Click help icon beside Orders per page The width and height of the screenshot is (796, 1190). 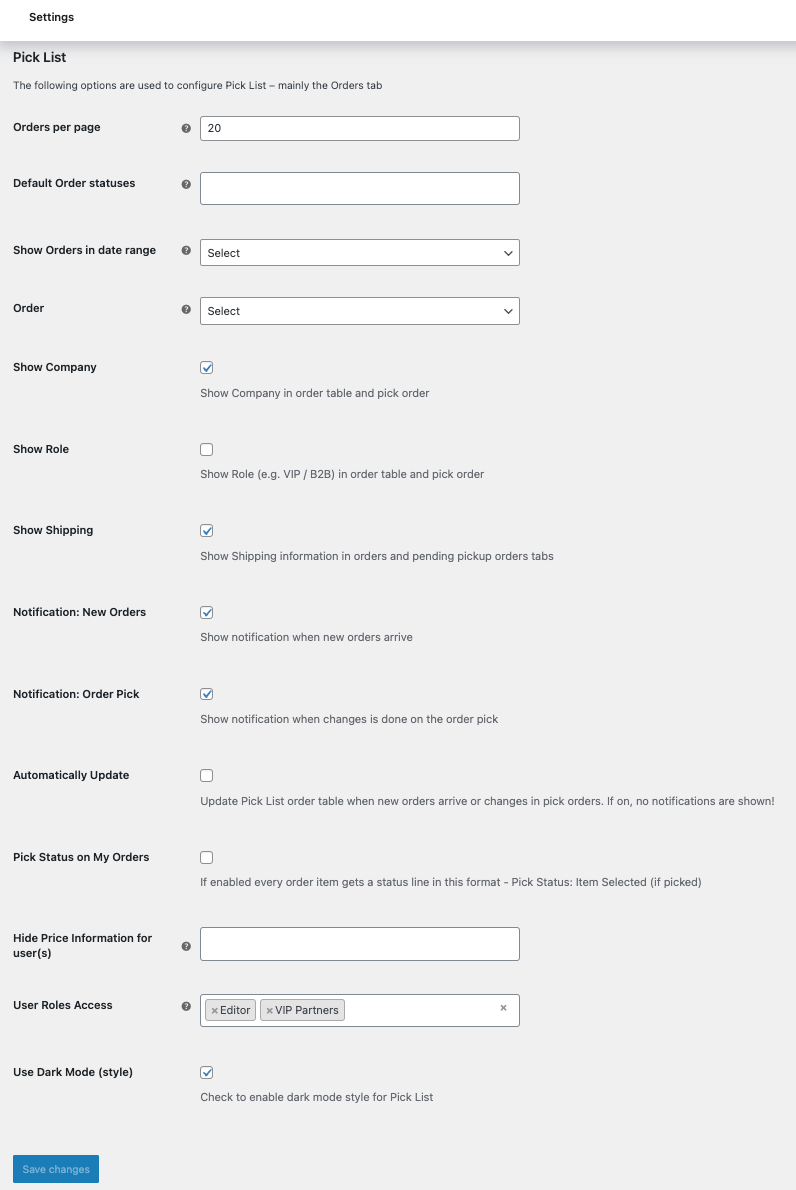tap(186, 128)
